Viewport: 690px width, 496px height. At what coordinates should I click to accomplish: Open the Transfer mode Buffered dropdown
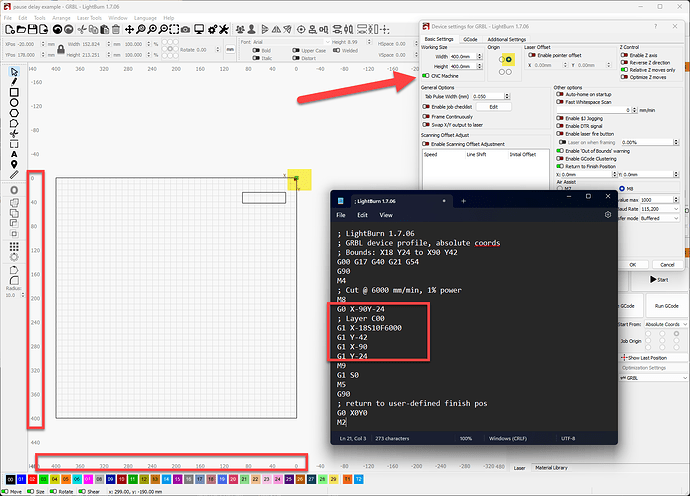[x=659, y=218]
